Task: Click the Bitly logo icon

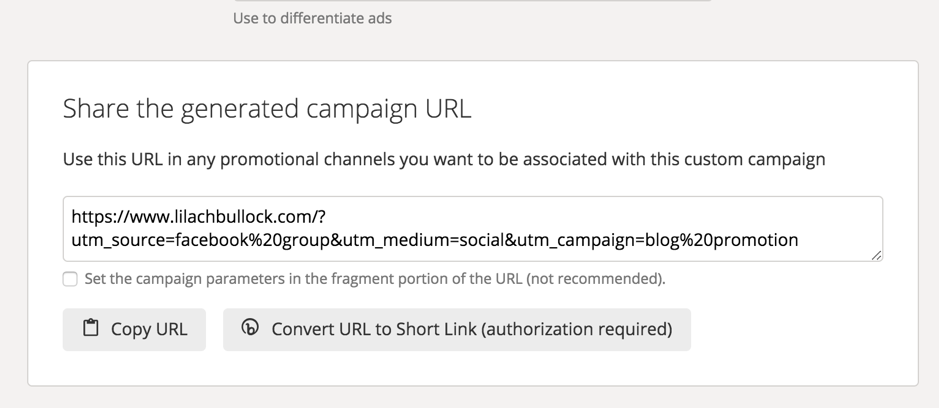Action: click(250, 327)
